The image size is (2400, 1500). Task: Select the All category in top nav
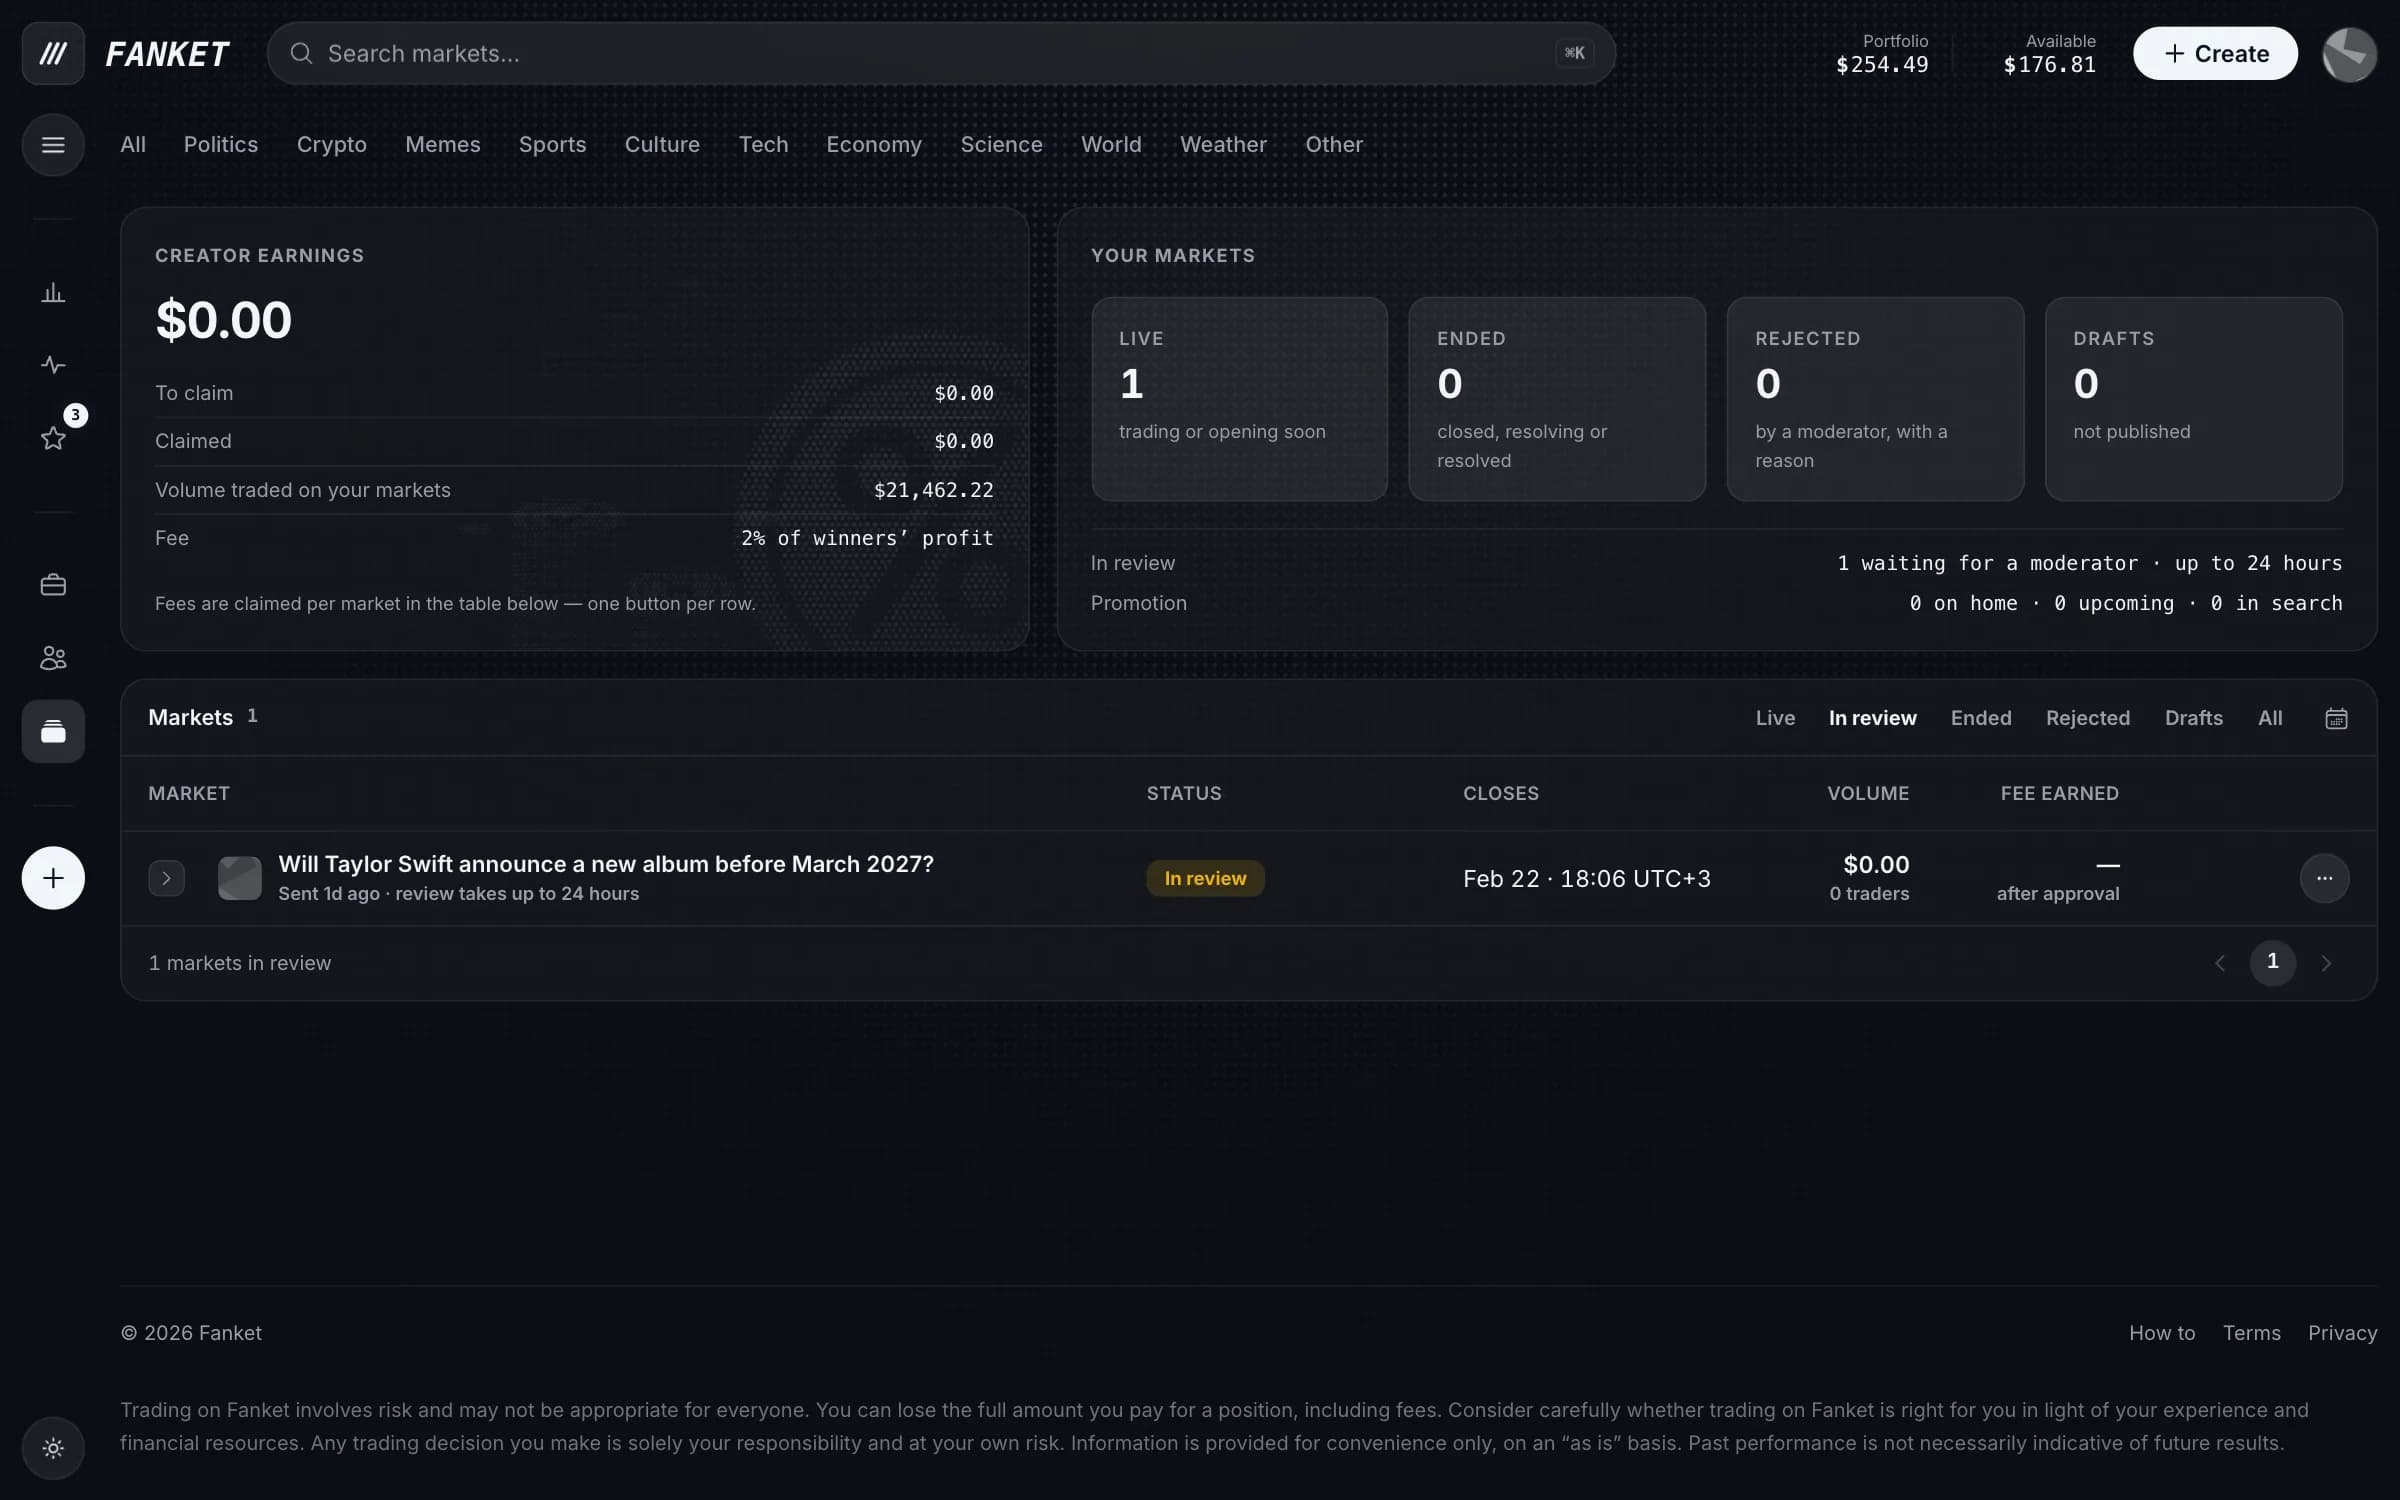[x=133, y=145]
